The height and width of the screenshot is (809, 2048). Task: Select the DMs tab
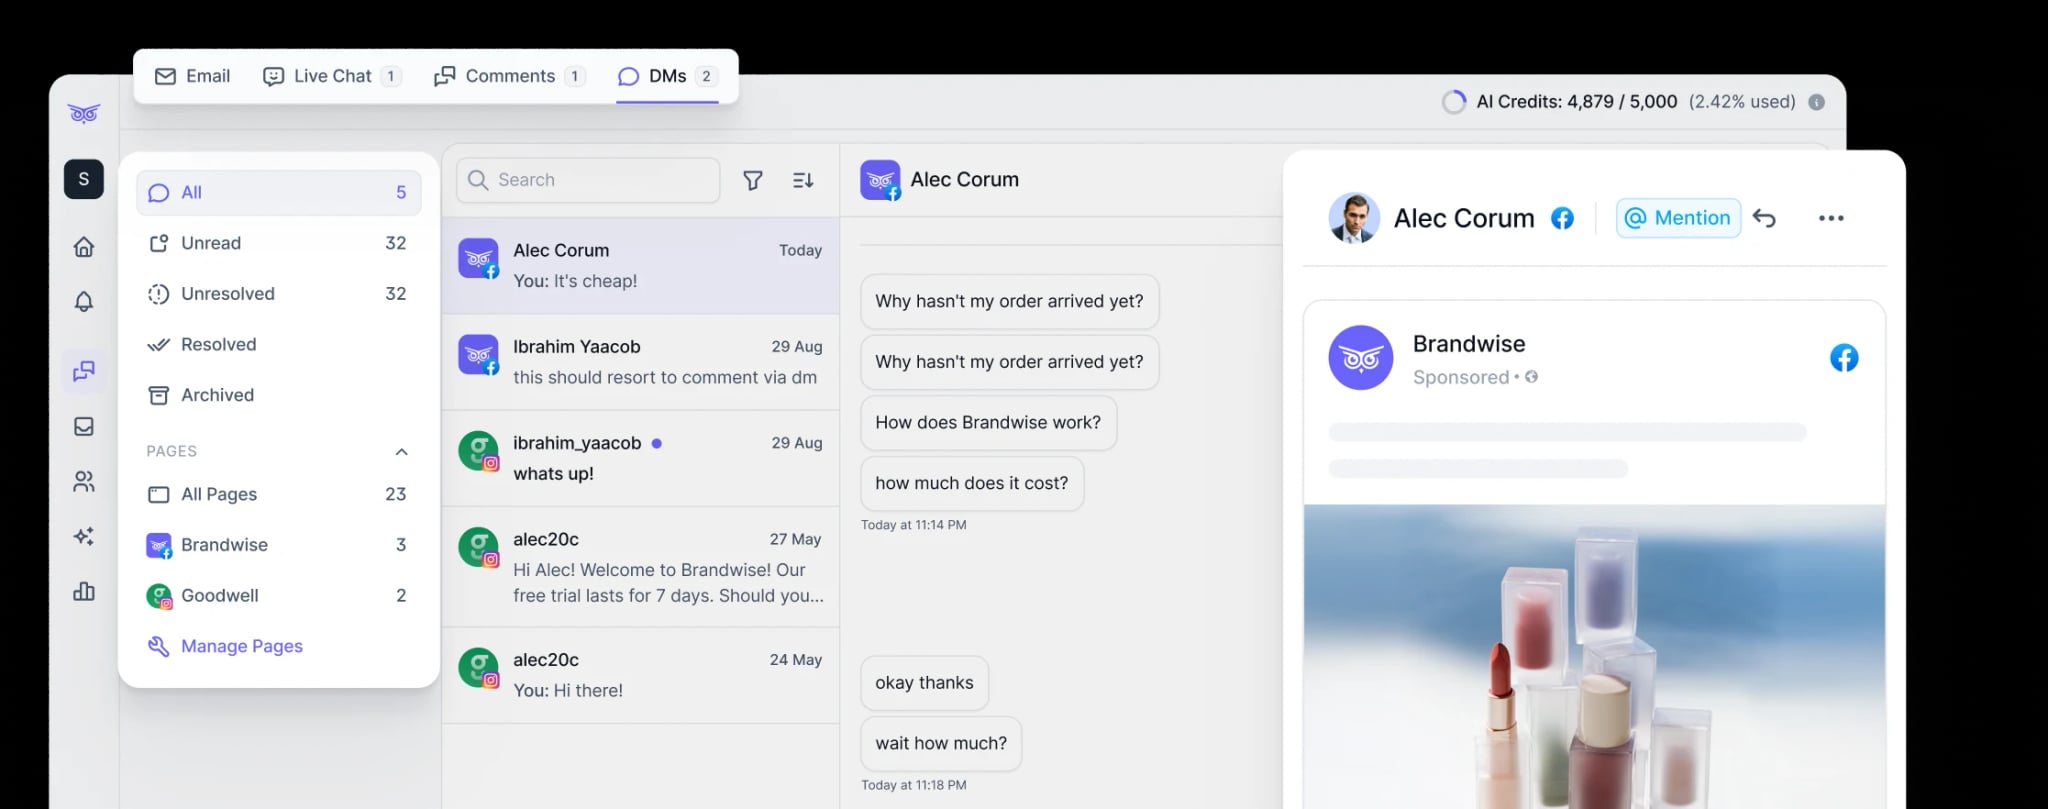pyautogui.click(x=668, y=76)
